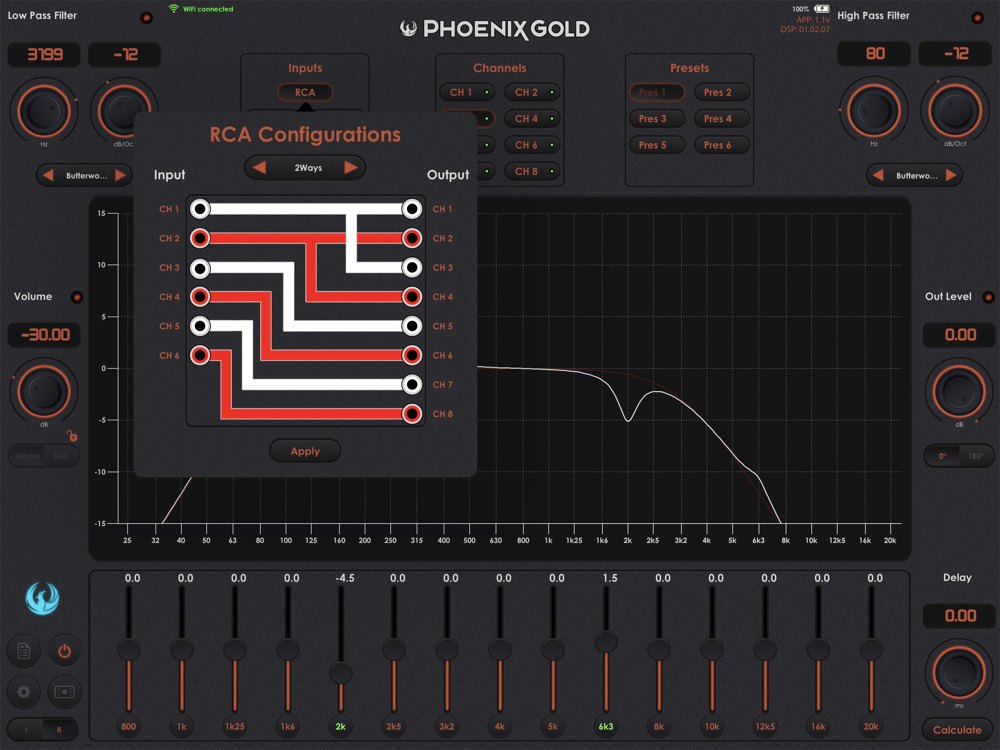Apply the RCA configuration
The height and width of the screenshot is (750, 1000).
tap(305, 451)
